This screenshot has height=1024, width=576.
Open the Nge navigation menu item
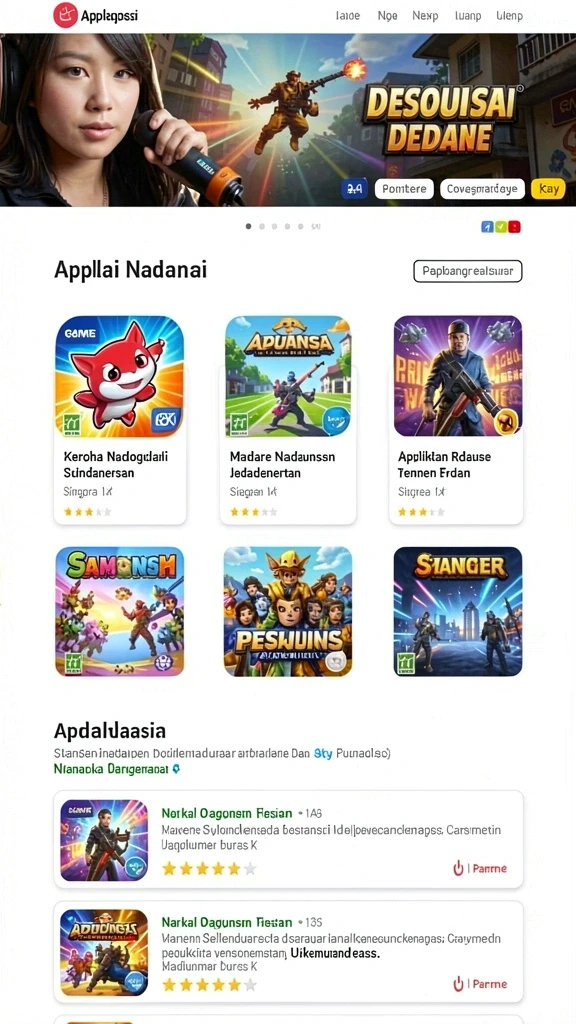[x=387, y=16]
